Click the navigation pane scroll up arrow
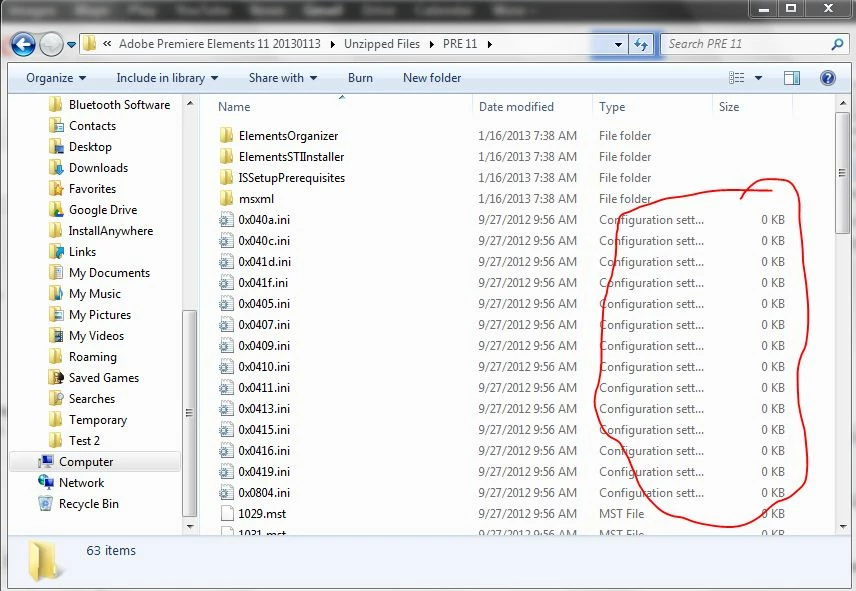 pos(189,103)
